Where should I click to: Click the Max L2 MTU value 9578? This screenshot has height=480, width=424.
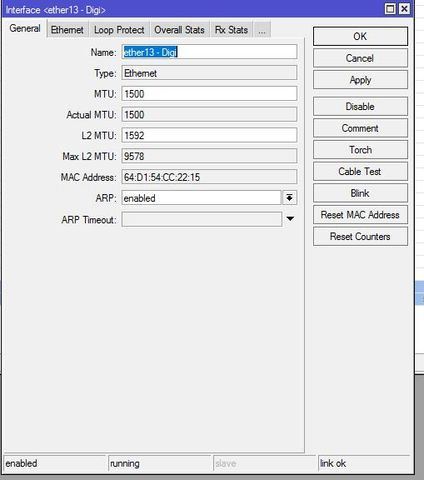209,156
